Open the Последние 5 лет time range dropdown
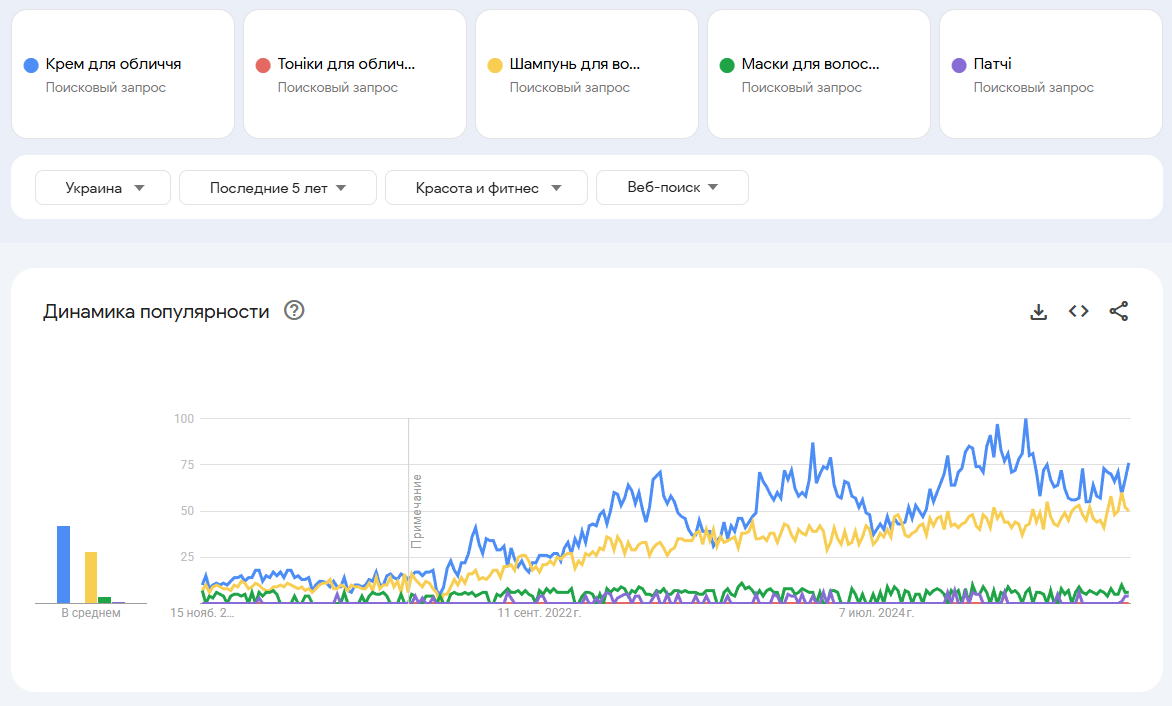 click(x=277, y=188)
